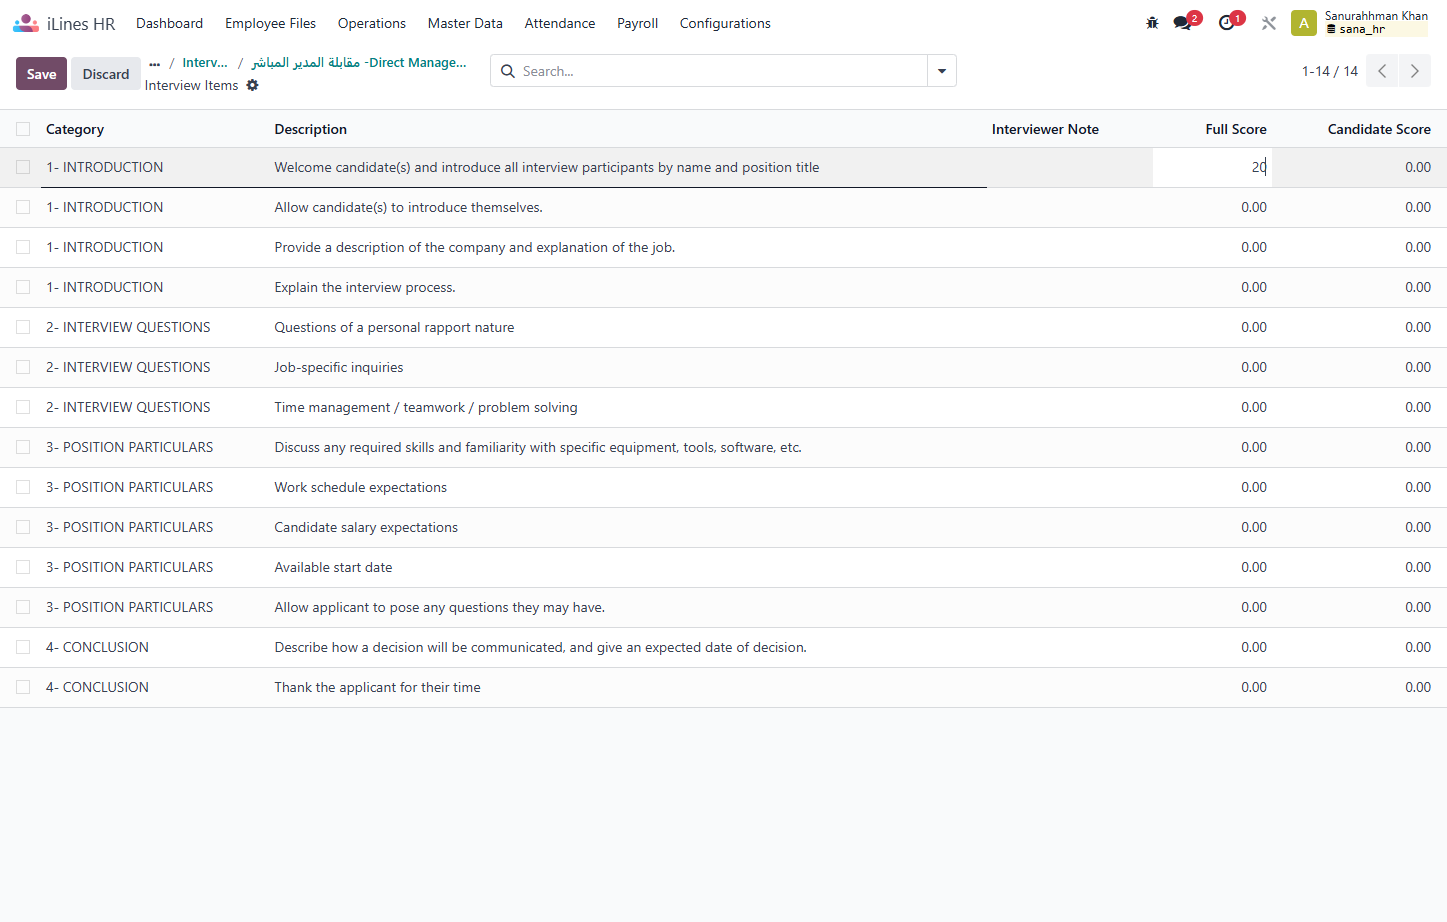Click the 1-14 / 14 pager counter
The image size is (1447, 922).
pos(1330,71)
